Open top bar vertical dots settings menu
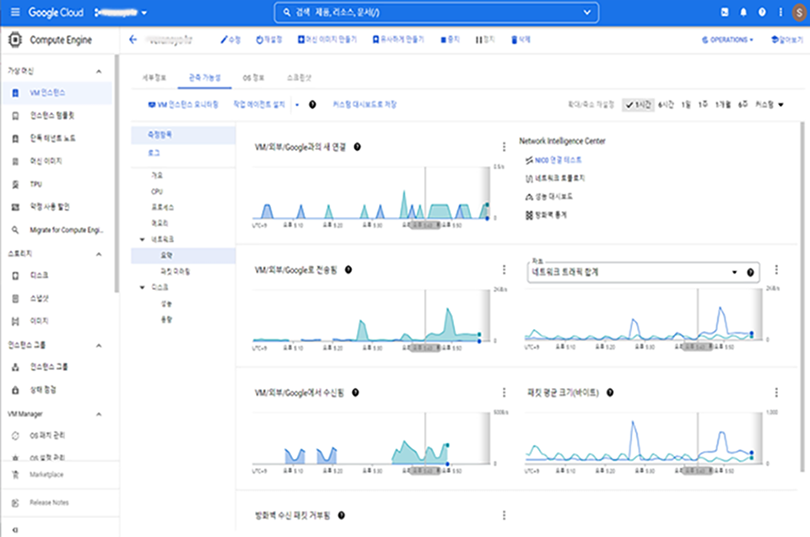Screen dimensions: 810x537 point(781,12)
